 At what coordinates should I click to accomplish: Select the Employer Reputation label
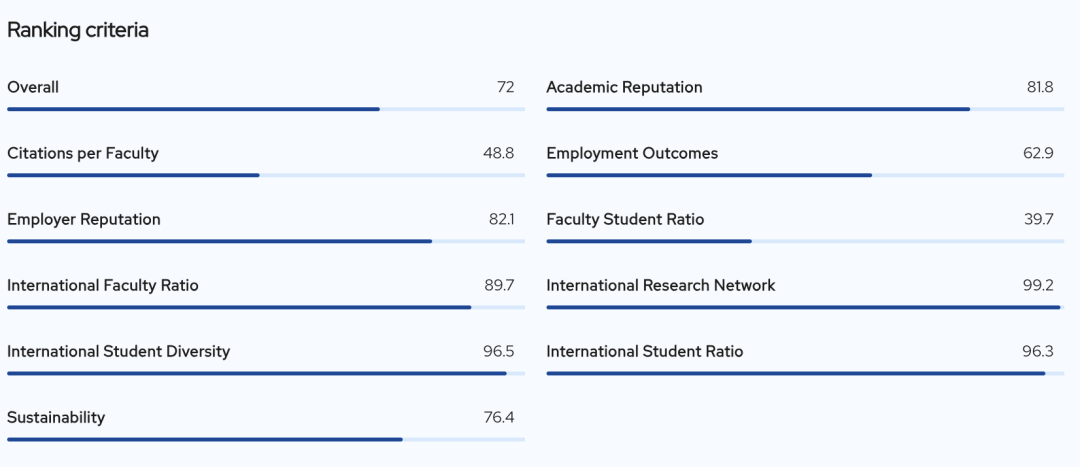point(84,219)
